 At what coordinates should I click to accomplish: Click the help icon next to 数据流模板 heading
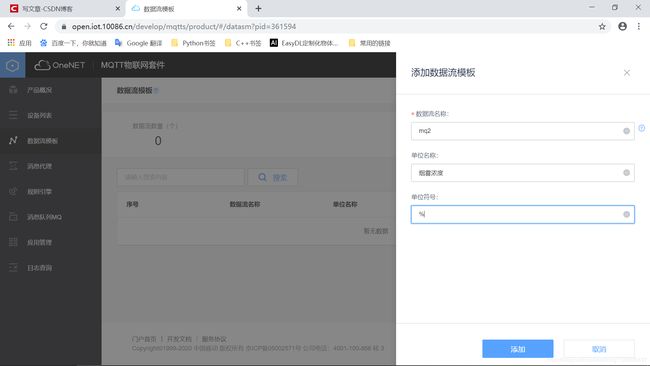(156, 91)
